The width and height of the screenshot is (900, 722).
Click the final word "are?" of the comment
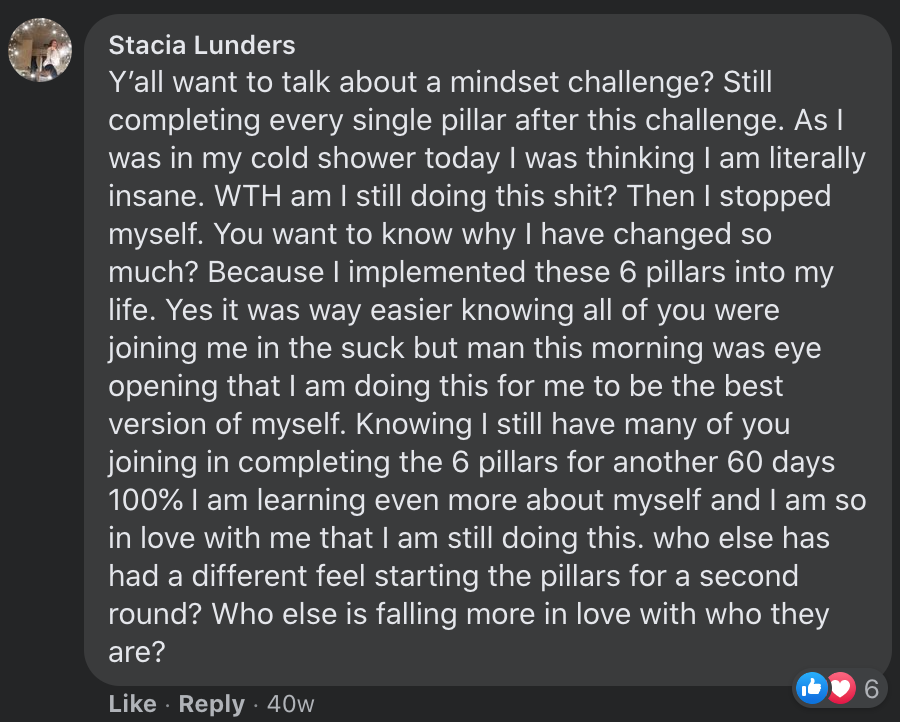[137, 652]
